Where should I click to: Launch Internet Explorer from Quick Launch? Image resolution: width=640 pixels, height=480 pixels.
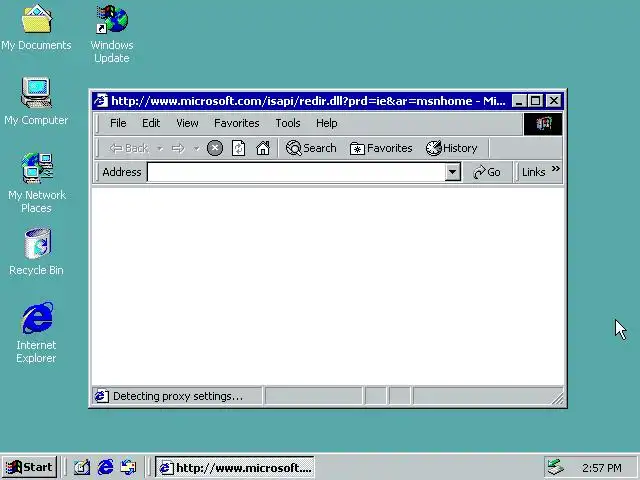click(105, 467)
